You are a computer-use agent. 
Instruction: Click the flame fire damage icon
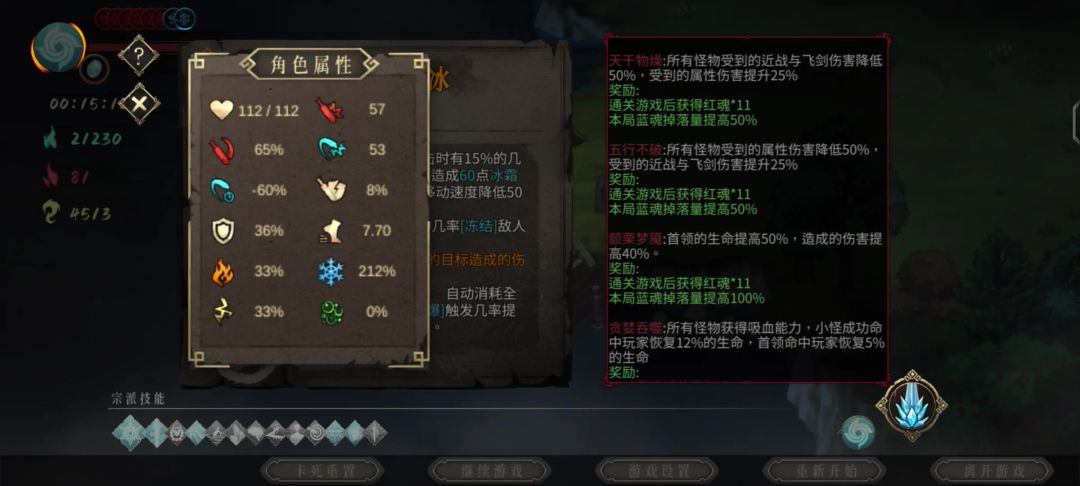222,272
